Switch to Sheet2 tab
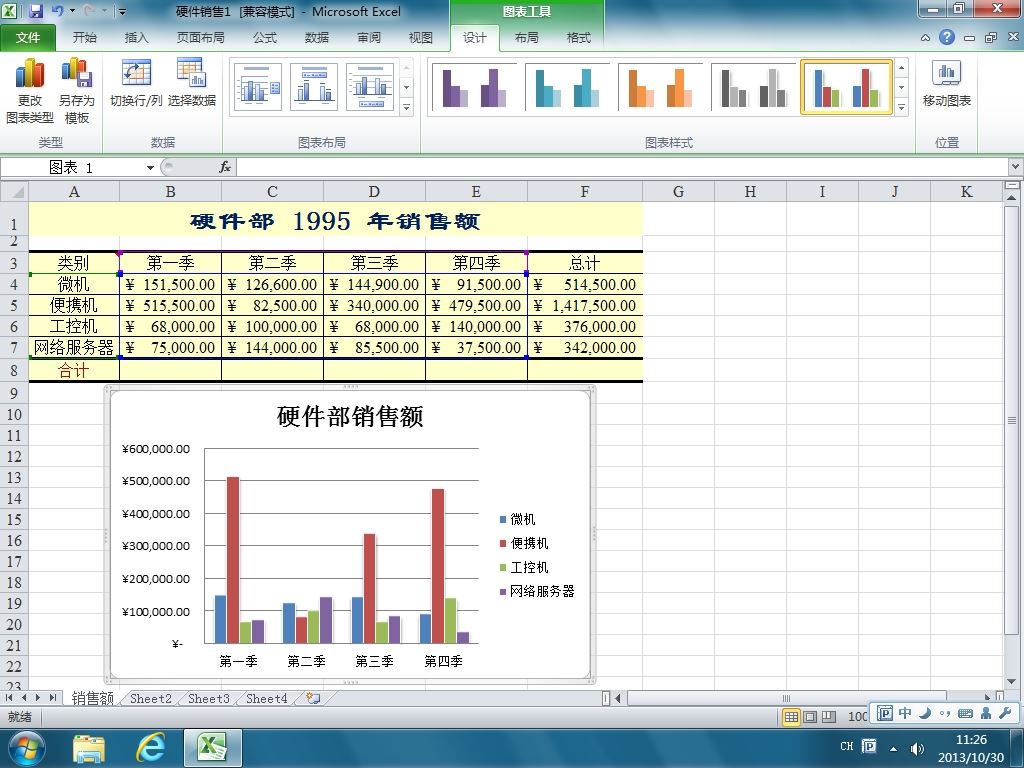Viewport: 1024px width, 768px height. click(x=151, y=699)
